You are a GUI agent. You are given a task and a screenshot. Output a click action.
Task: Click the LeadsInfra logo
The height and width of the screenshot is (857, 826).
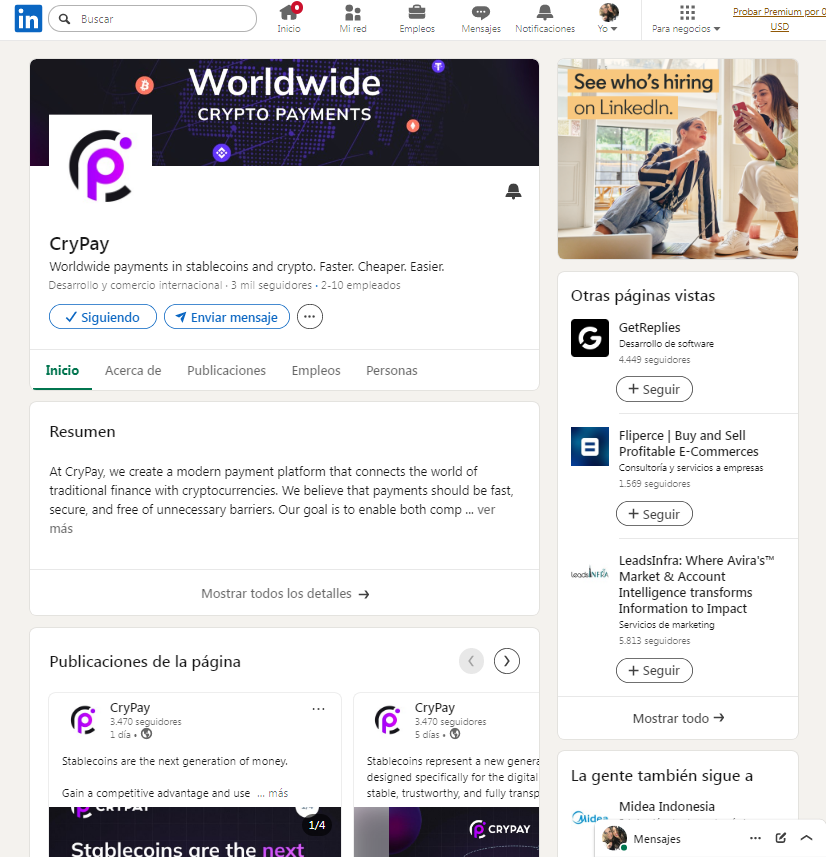[x=590, y=573]
